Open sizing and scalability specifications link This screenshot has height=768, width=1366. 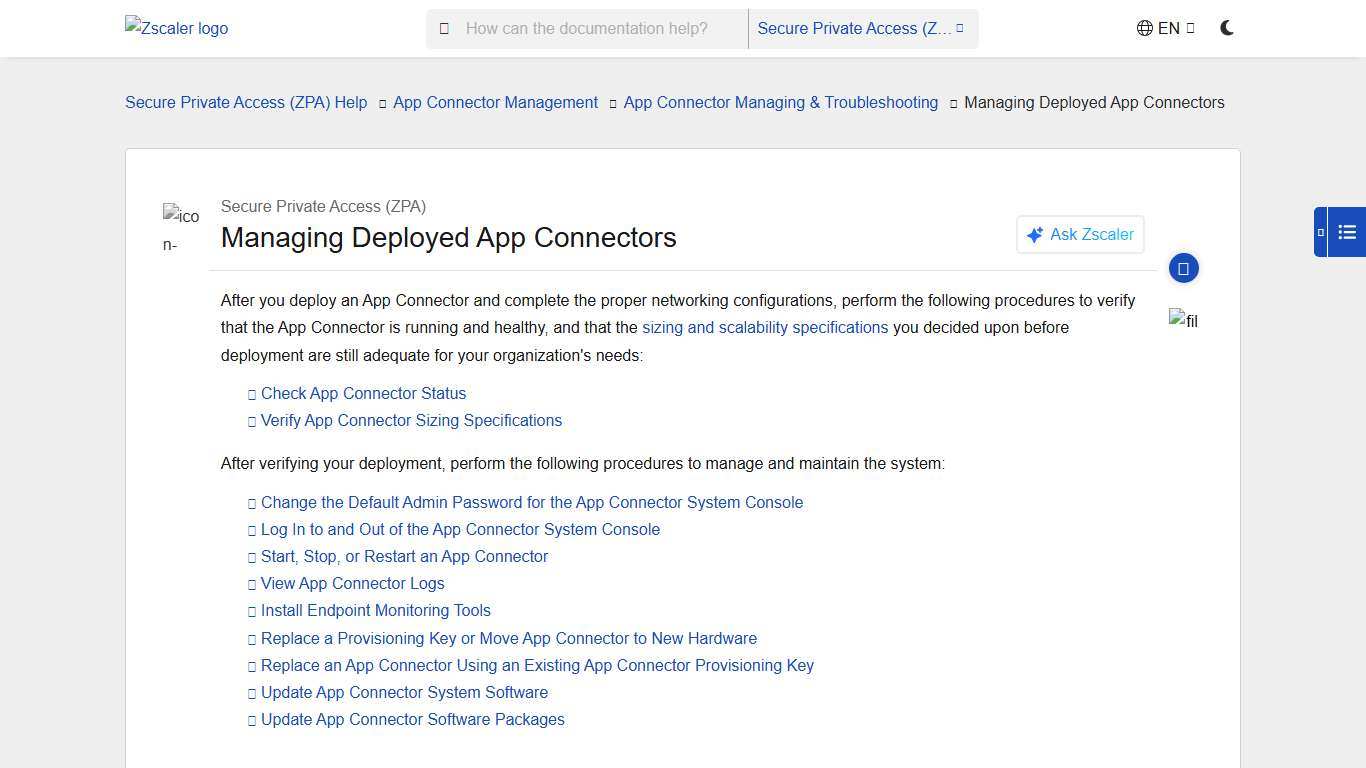pos(765,327)
